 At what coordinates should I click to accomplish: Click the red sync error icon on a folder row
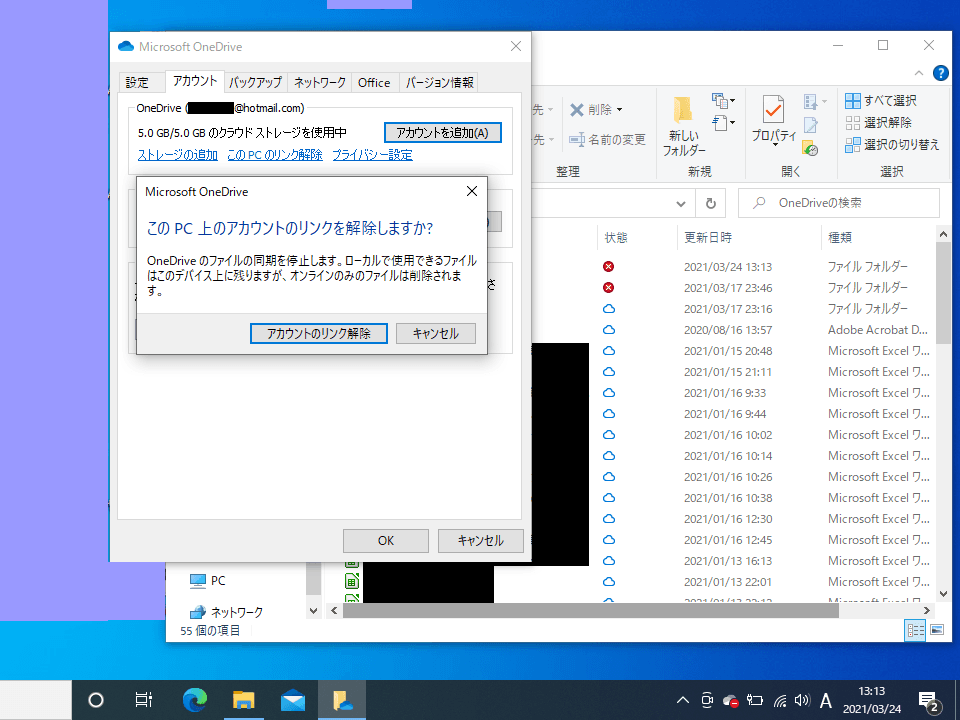tap(608, 266)
